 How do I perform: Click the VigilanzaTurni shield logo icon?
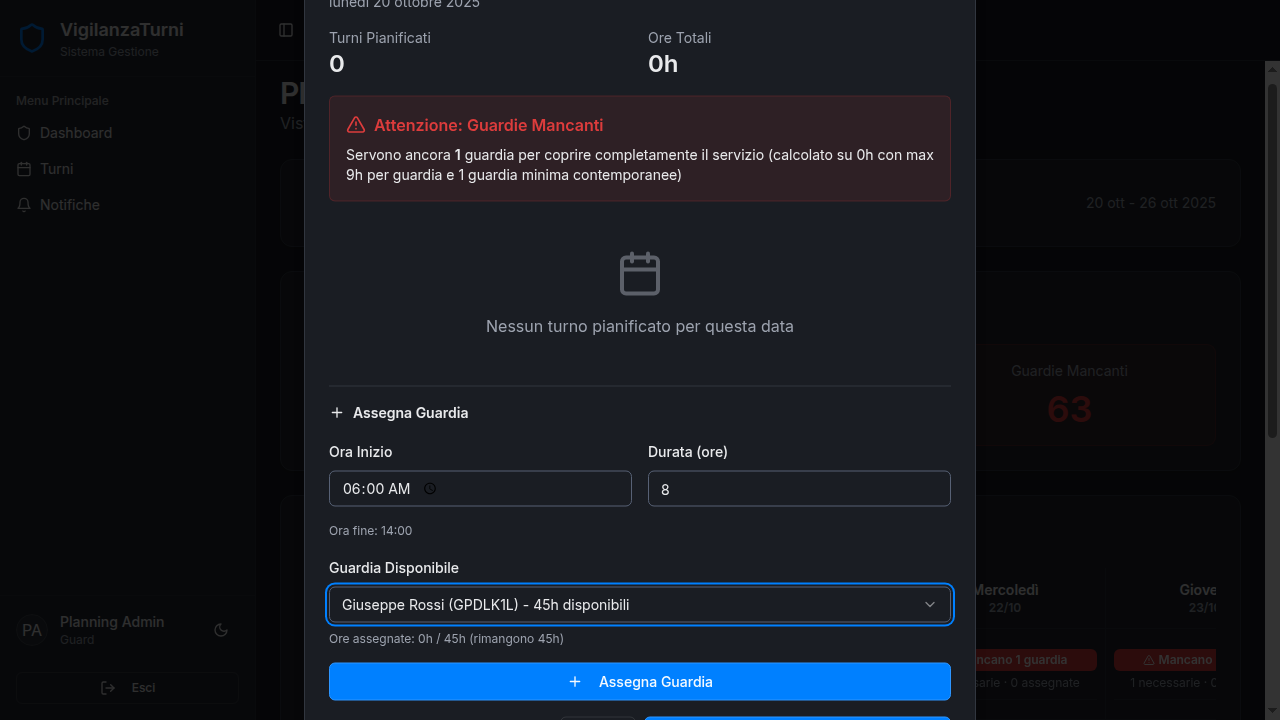pos(32,39)
